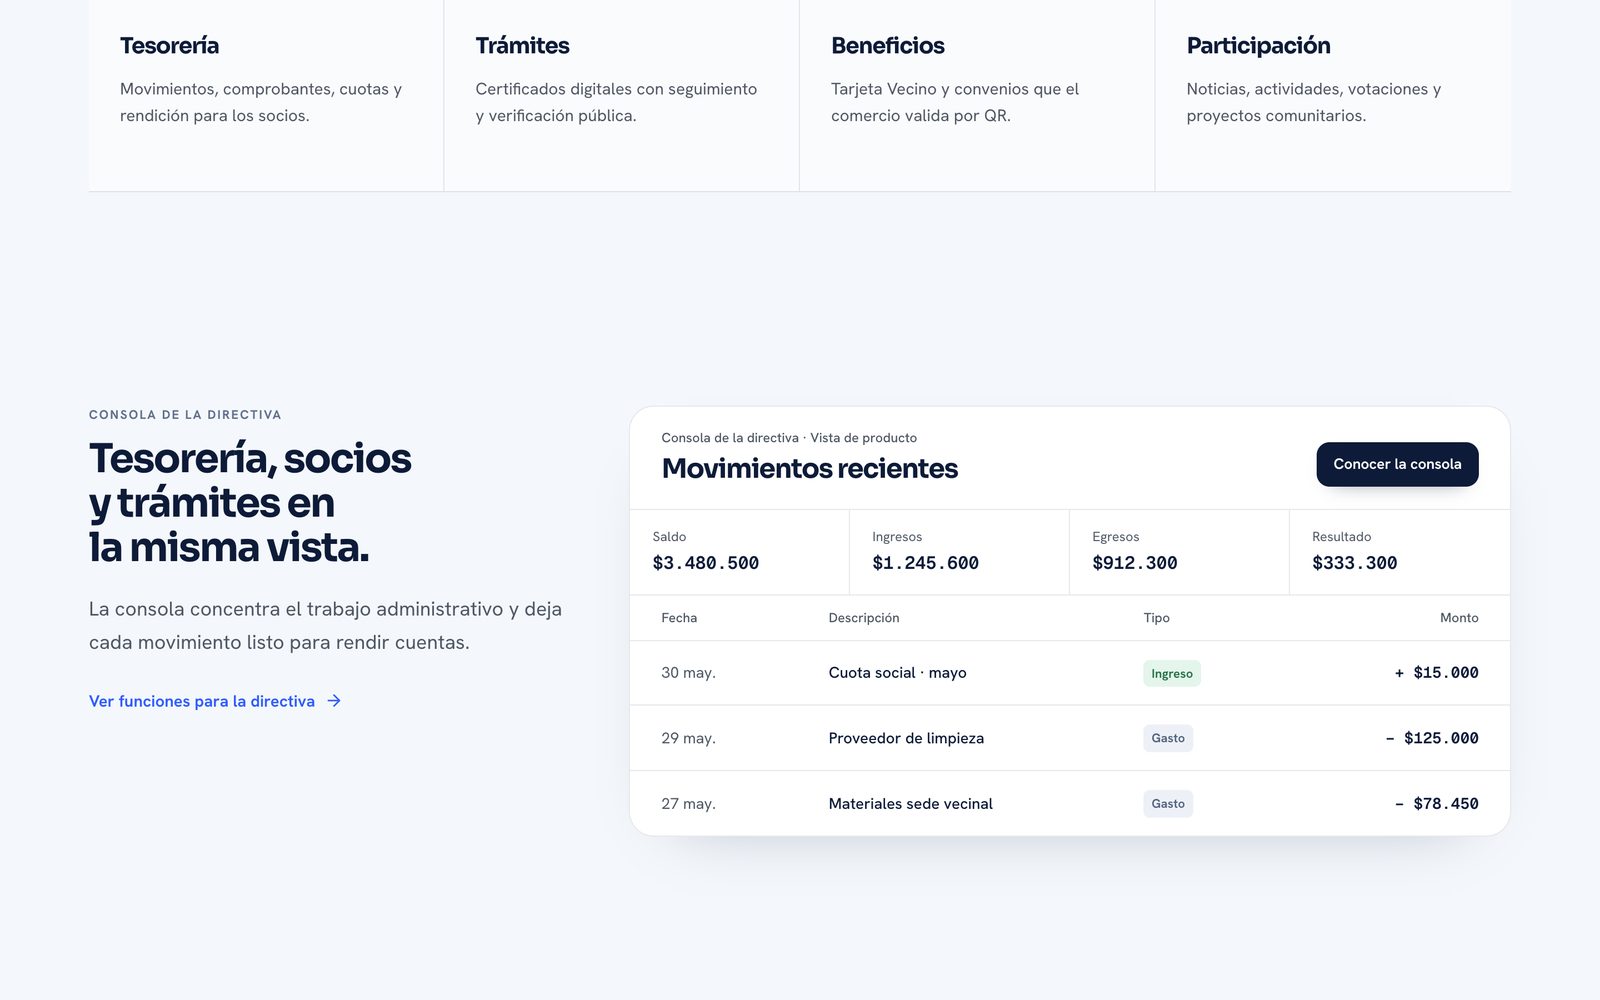Click the Tesorería card description about movimientos and comprobantes
The height and width of the screenshot is (1000, 1600).
pyautogui.click(x=261, y=102)
